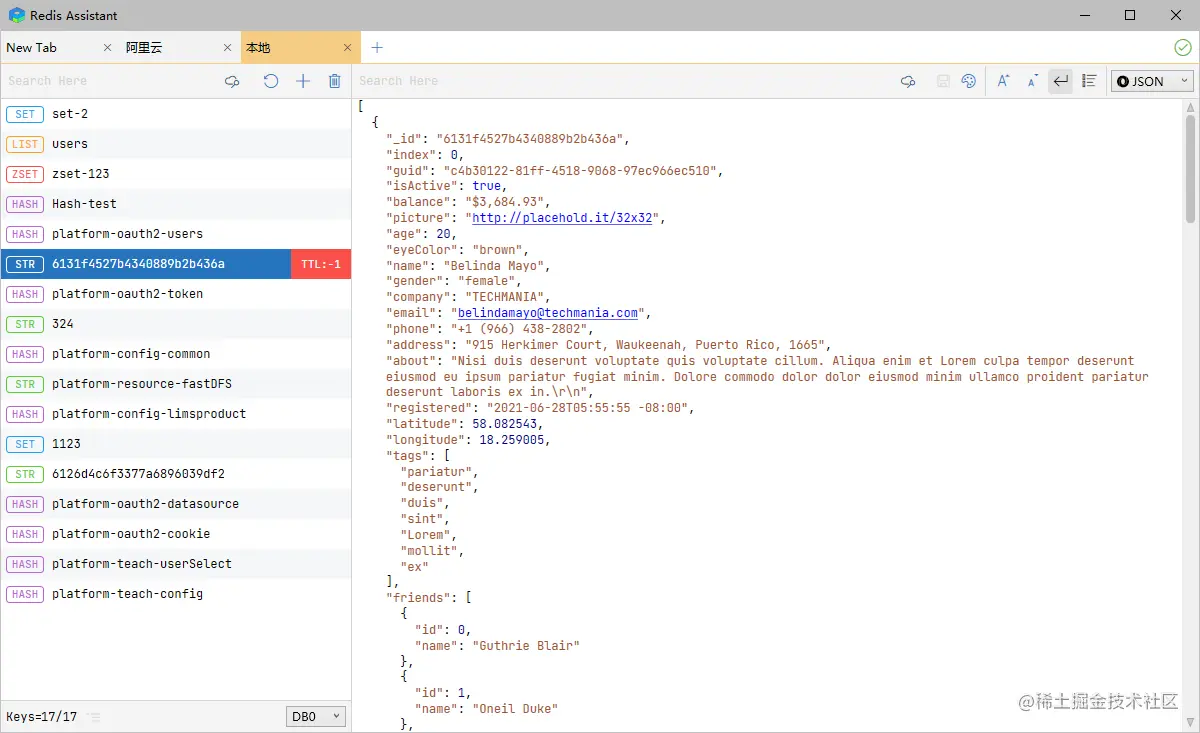Open the Hash-test key

click(x=175, y=204)
